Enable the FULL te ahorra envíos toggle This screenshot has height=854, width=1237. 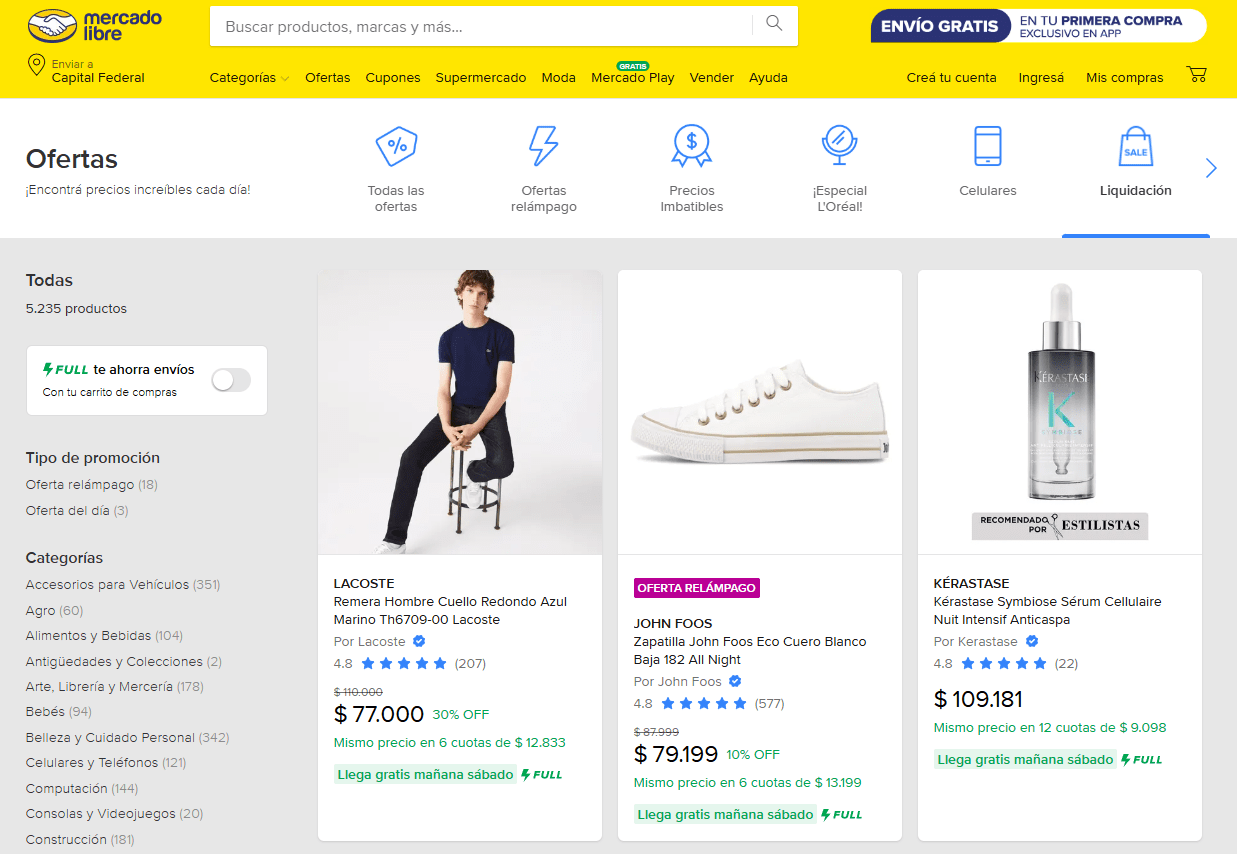[231, 380]
